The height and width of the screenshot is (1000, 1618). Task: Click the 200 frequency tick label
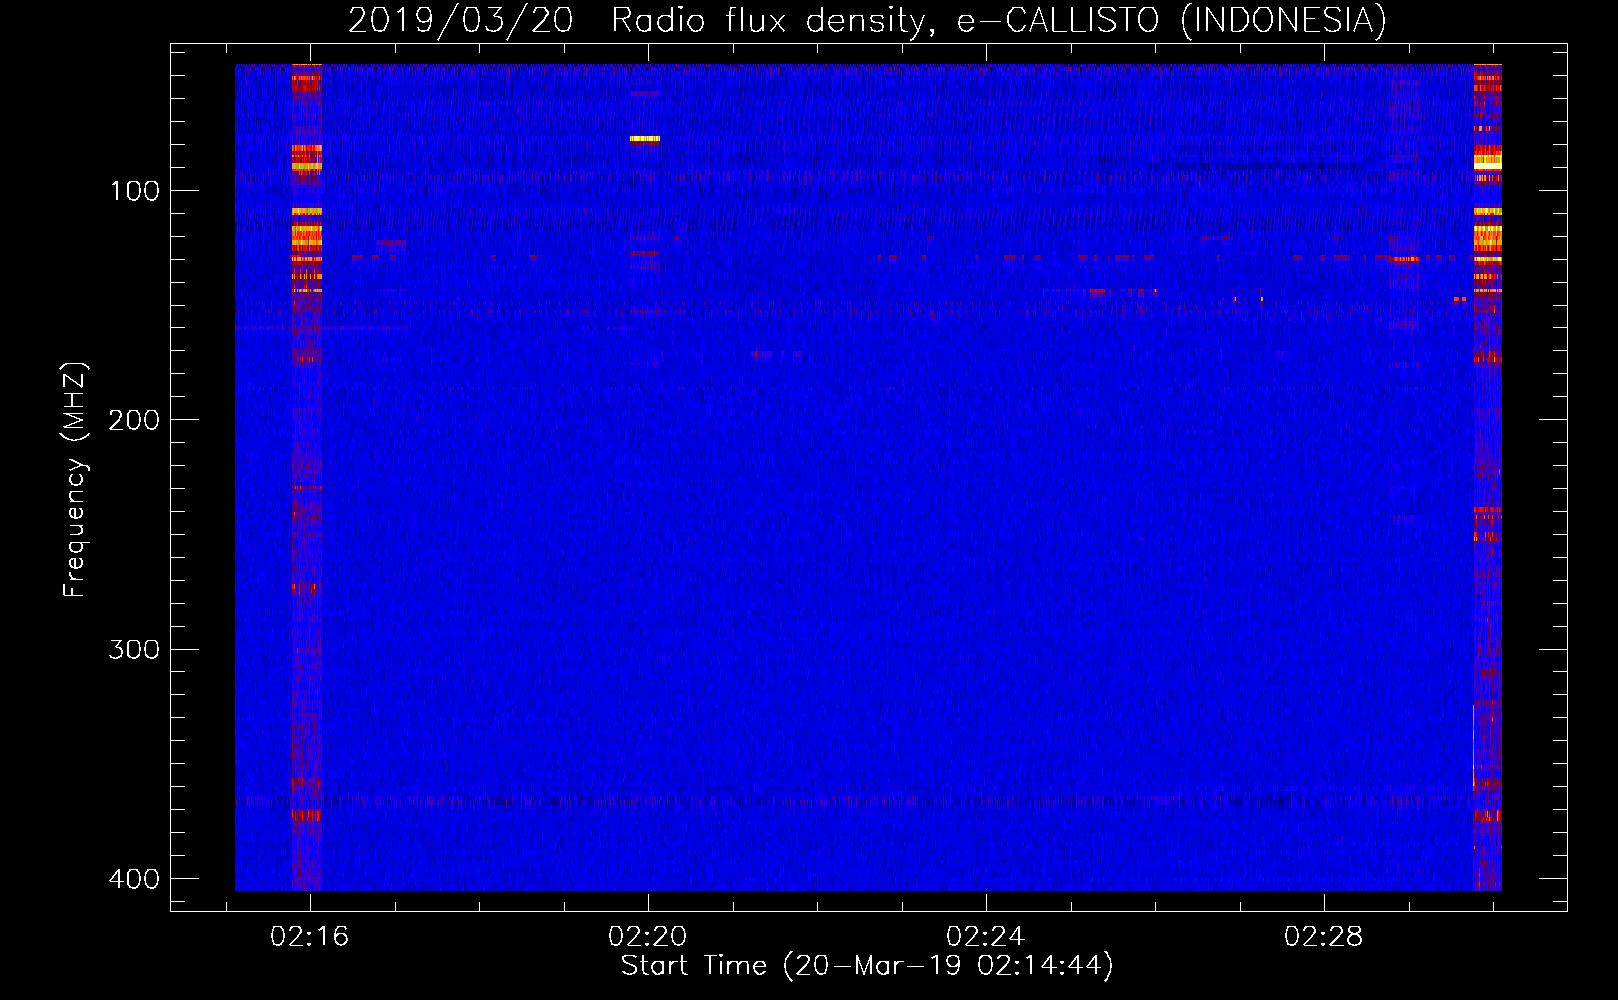135,420
